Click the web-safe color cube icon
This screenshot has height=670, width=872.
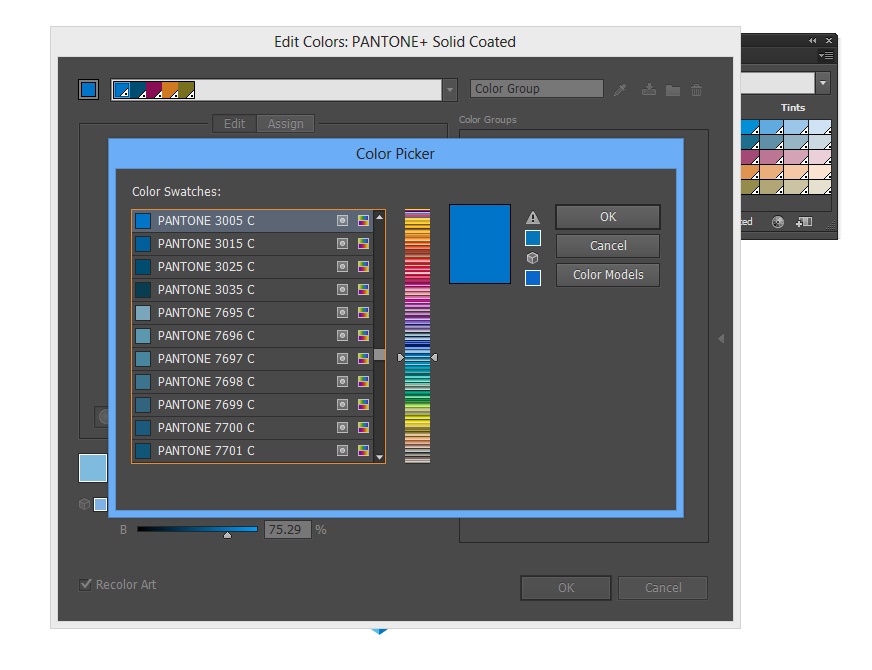(x=533, y=258)
